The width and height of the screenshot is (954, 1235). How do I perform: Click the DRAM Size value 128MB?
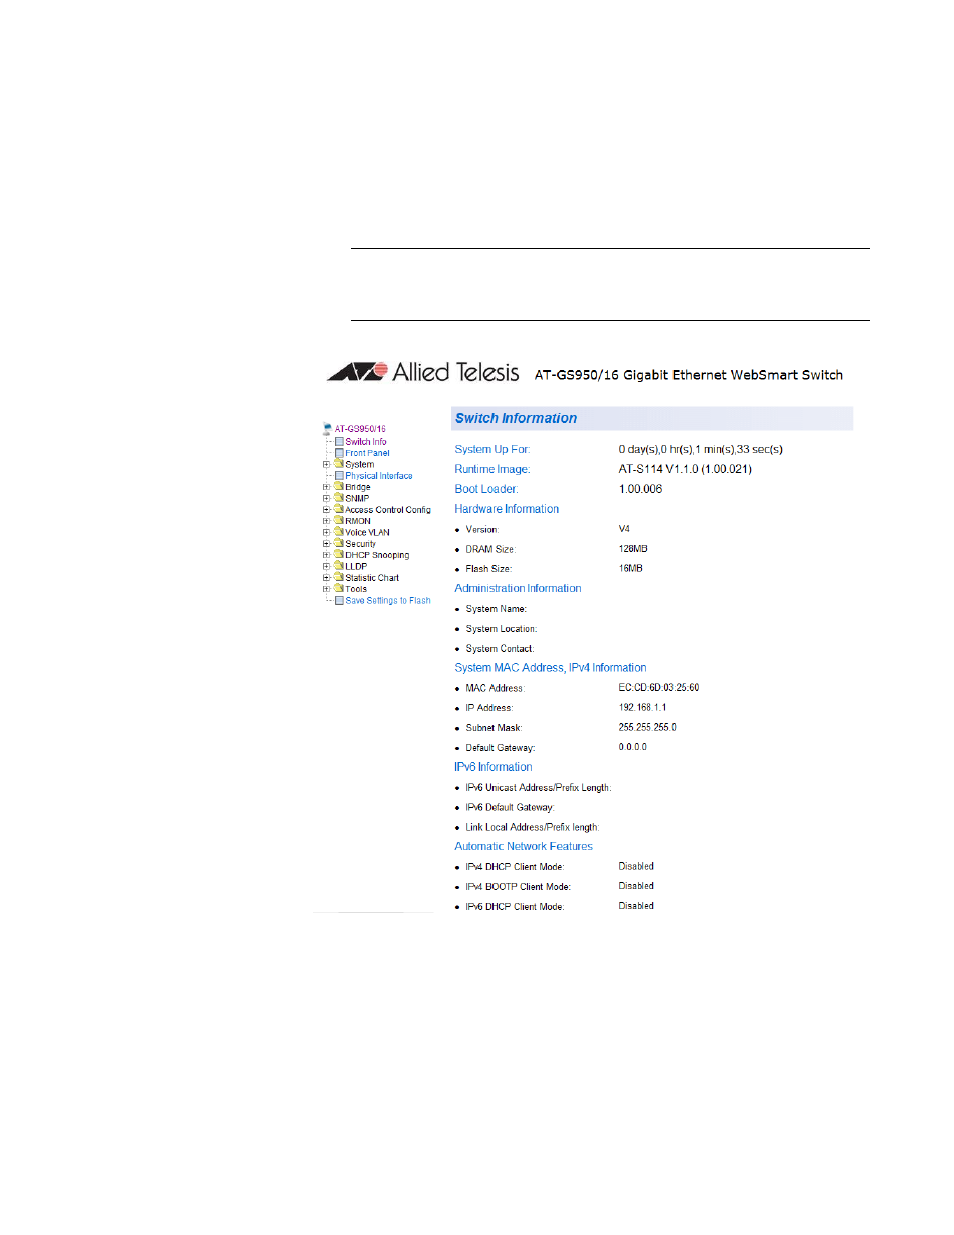[633, 549]
